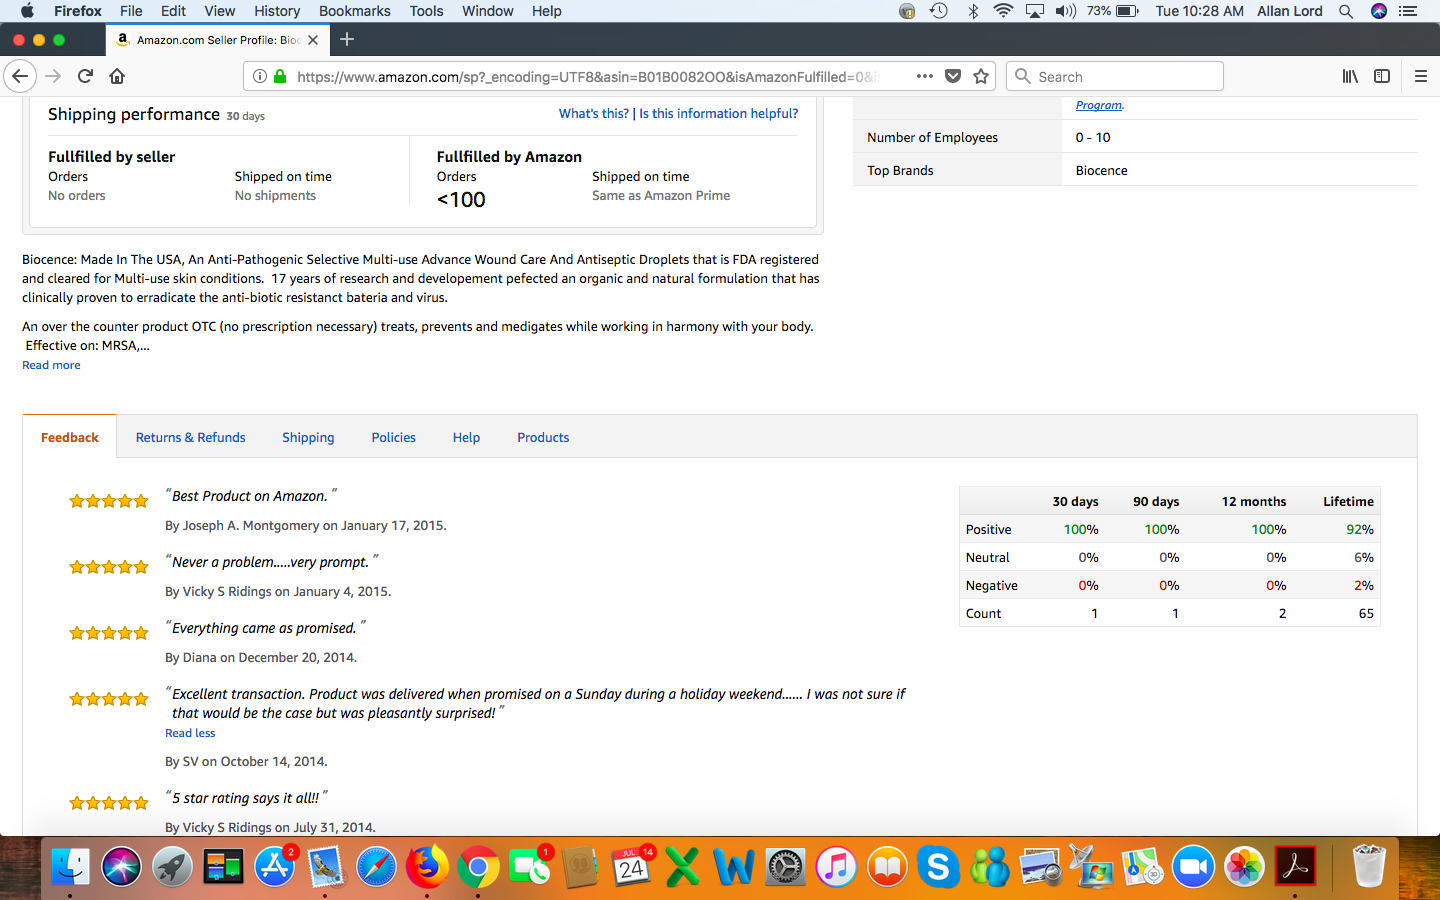The height and width of the screenshot is (900, 1440).
Task: Open Finder from the dock
Action: (x=70, y=867)
